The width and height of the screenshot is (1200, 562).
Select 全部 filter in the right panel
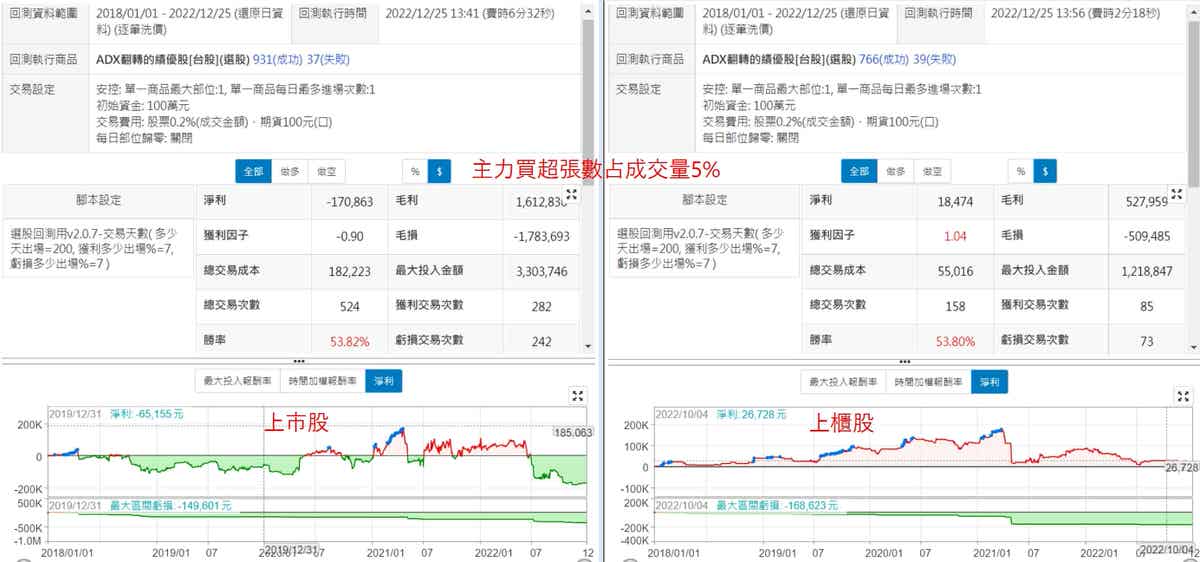tap(858, 171)
